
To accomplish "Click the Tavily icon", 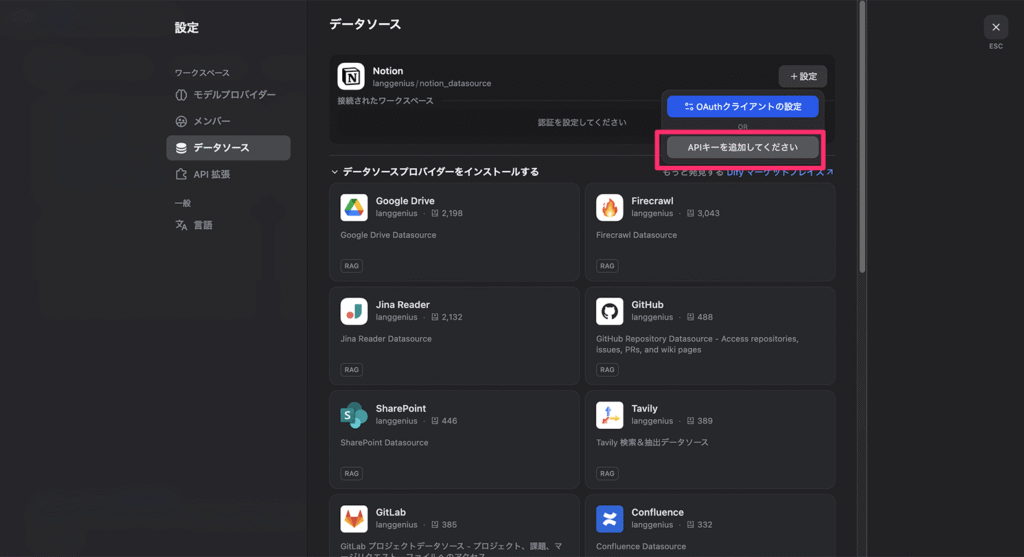I will point(610,415).
